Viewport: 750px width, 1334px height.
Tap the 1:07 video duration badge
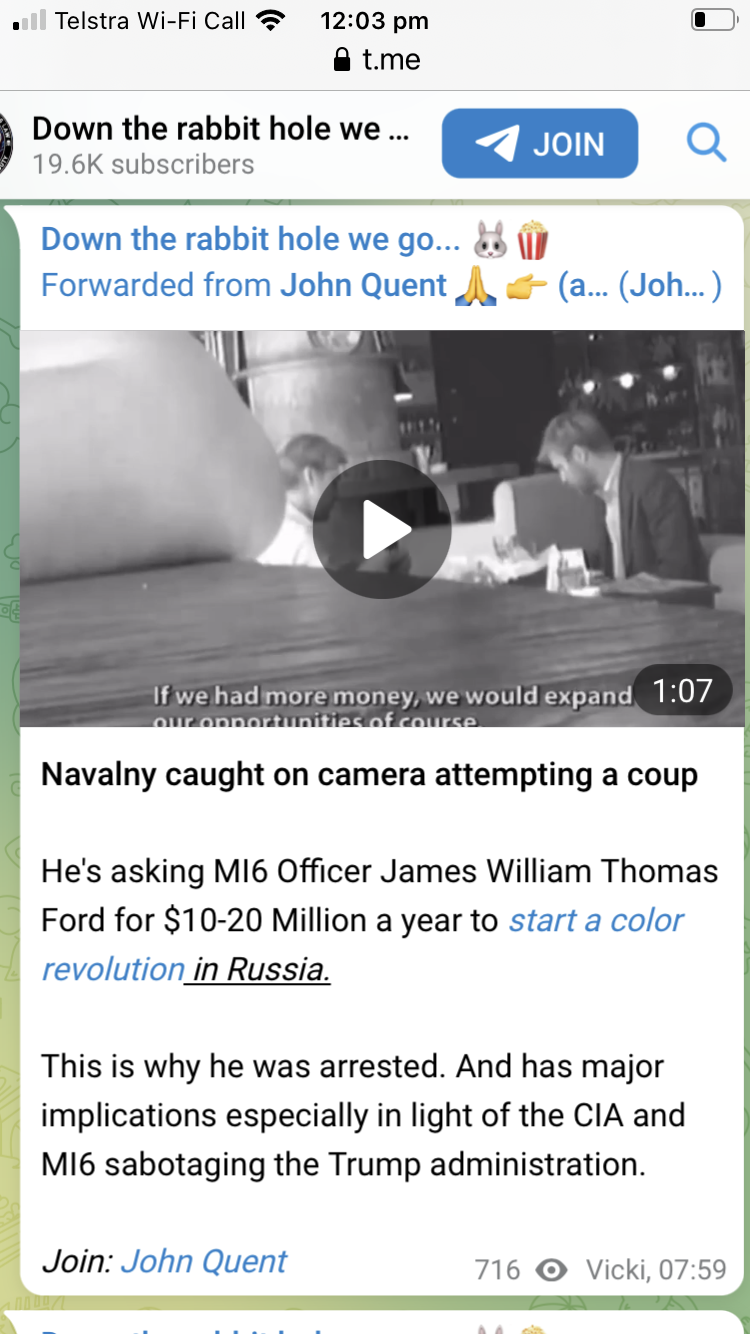pyautogui.click(x=682, y=690)
